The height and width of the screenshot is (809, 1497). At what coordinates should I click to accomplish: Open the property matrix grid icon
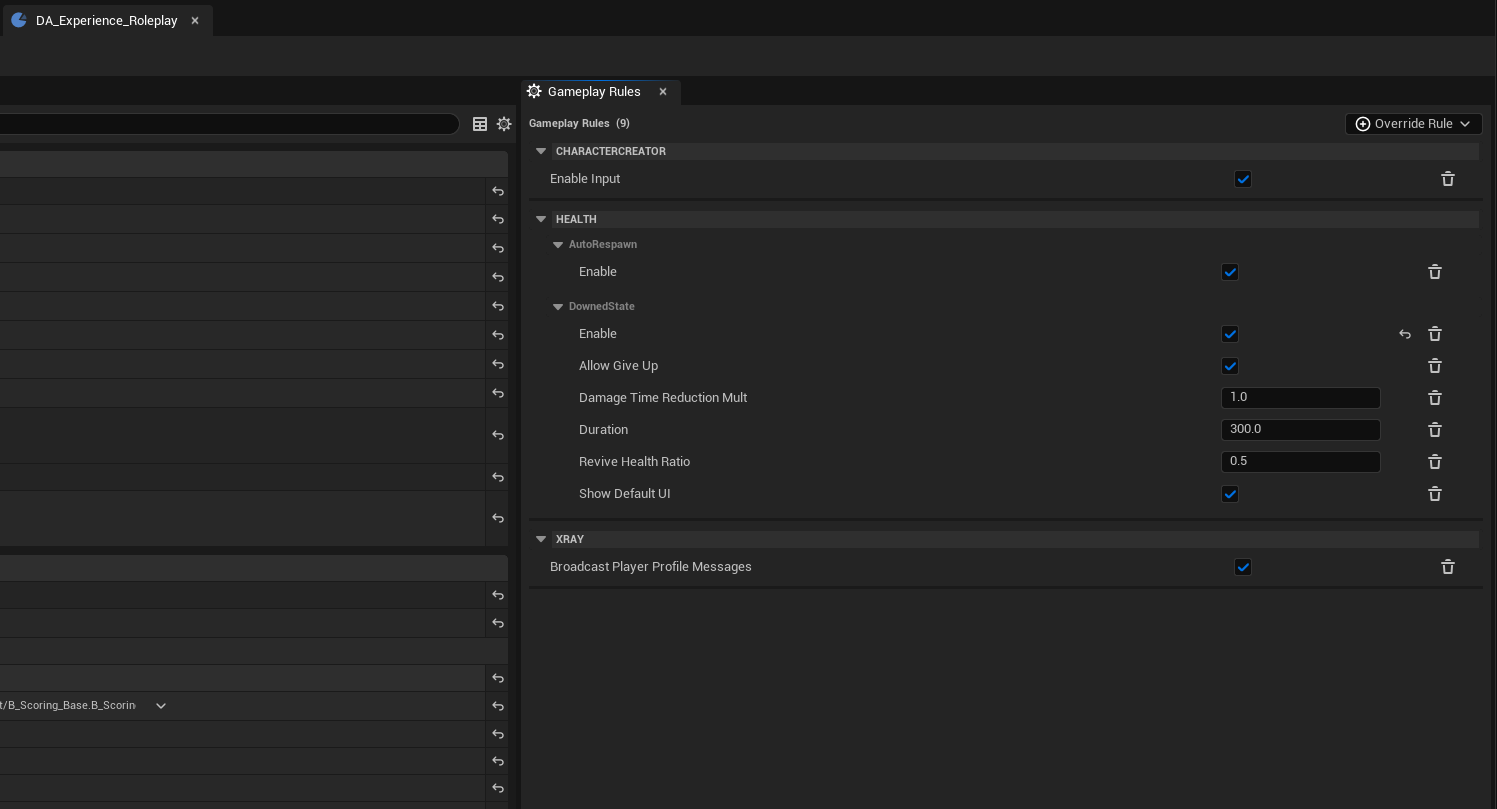click(480, 124)
